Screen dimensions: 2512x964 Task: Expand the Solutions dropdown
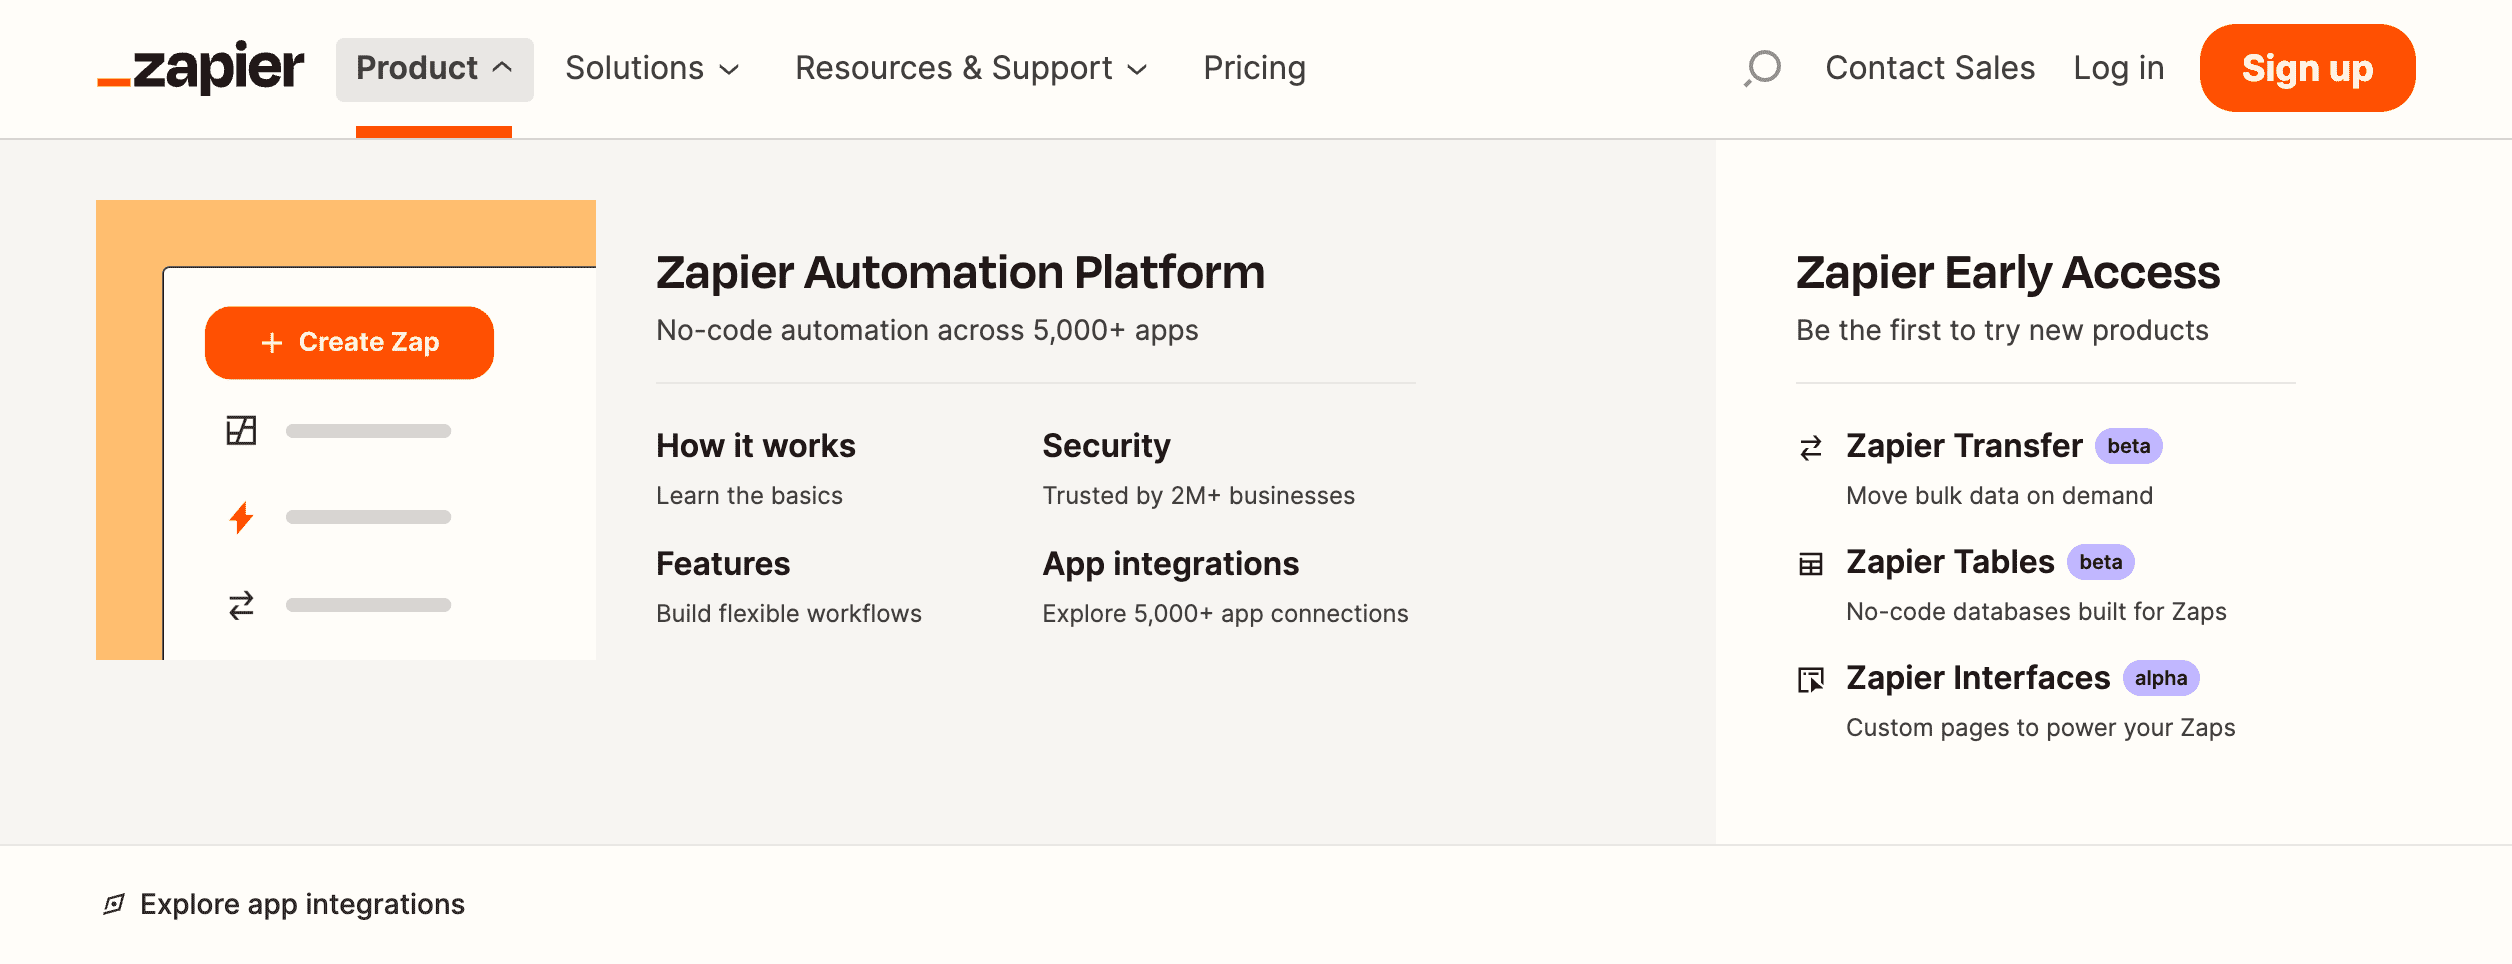(652, 69)
